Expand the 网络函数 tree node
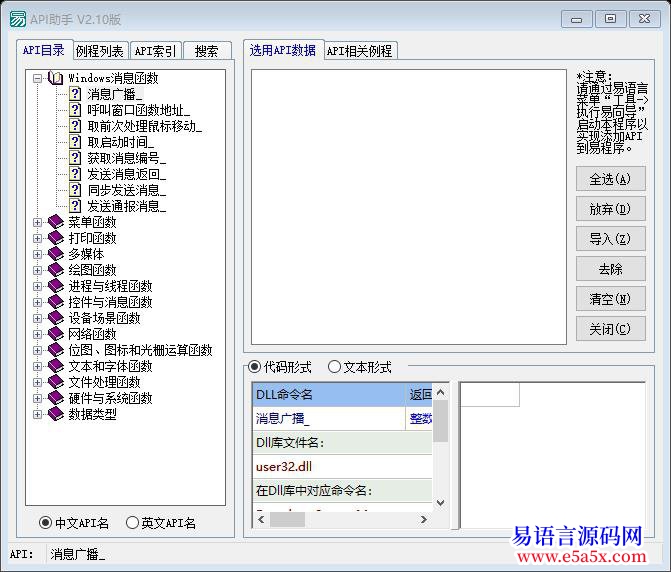The width and height of the screenshot is (671, 572). pos(38,335)
